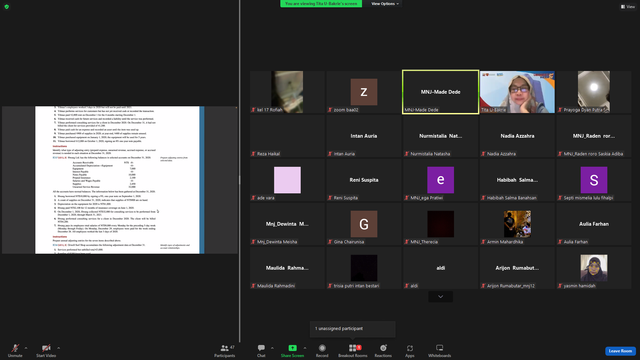Select Nadia Azzahra participant tile
Viewport: 640px width, 360px height.
tap(517, 136)
